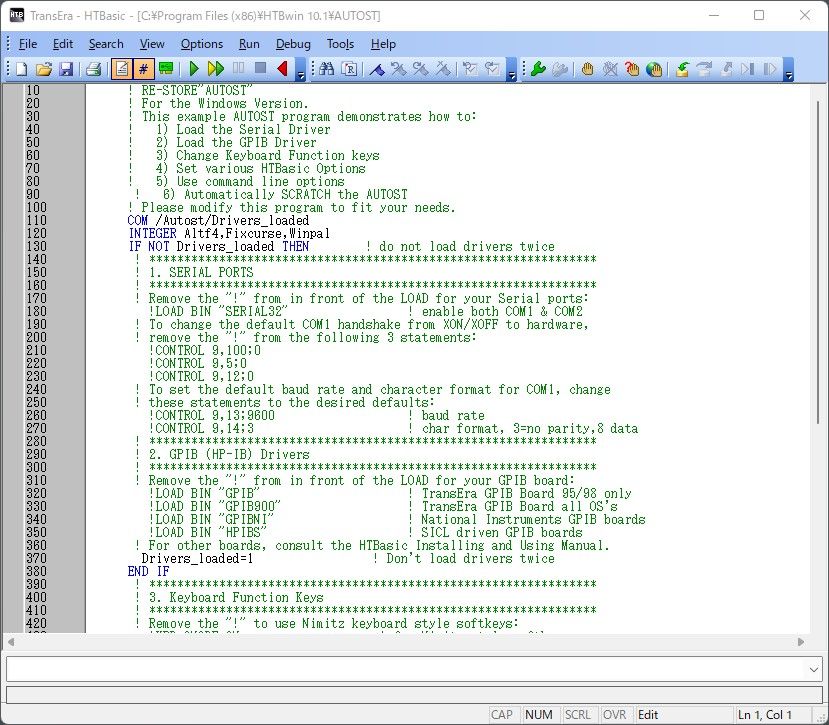
Task: Open the Debug menu
Action: click(293, 44)
